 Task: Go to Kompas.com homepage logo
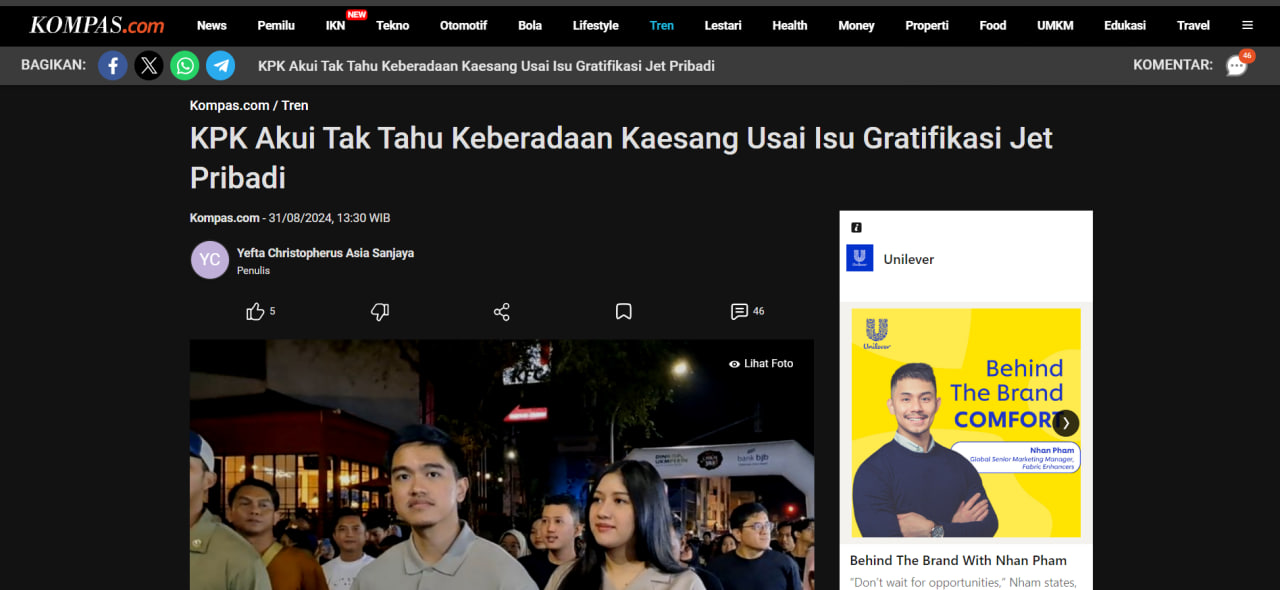pyautogui.click(x=97, y=25)
